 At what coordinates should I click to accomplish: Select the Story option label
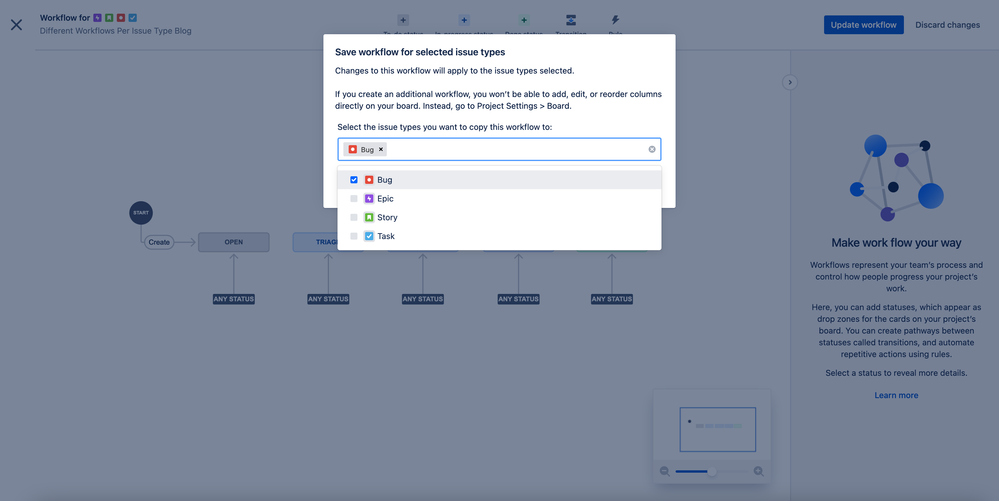point(387,217)
